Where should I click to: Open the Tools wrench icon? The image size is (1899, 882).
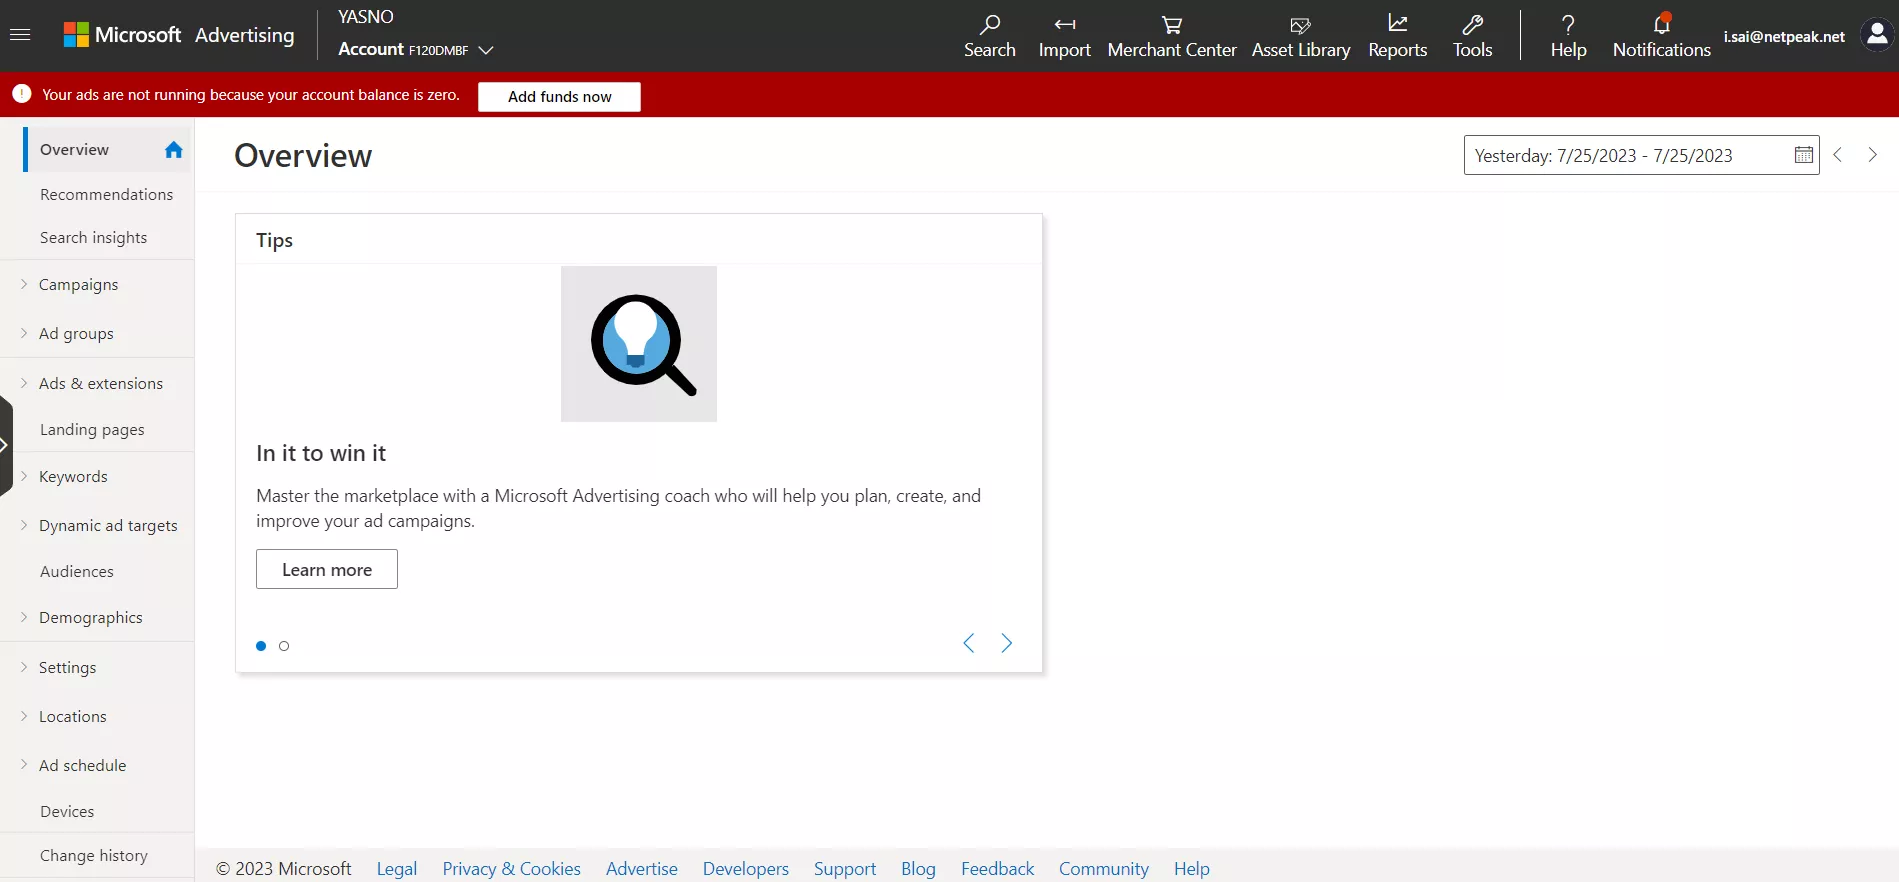(x=1472, y=24)
